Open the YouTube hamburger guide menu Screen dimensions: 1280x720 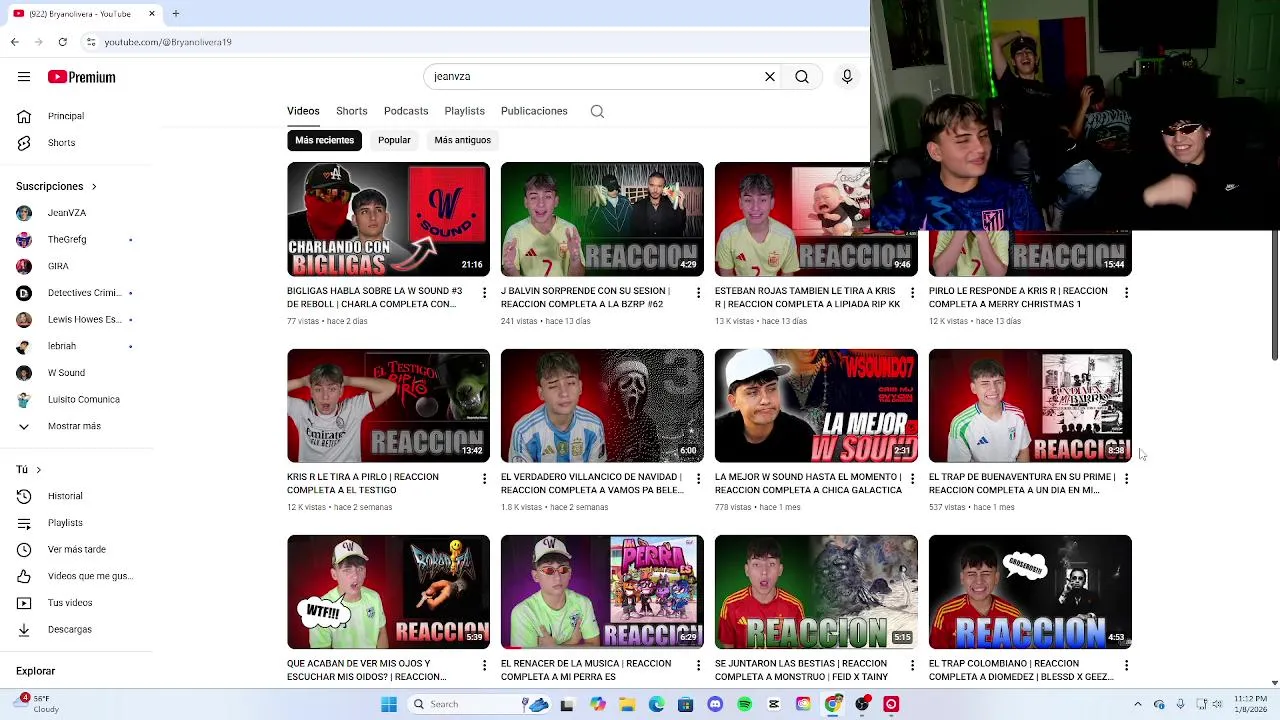[23, 77]
